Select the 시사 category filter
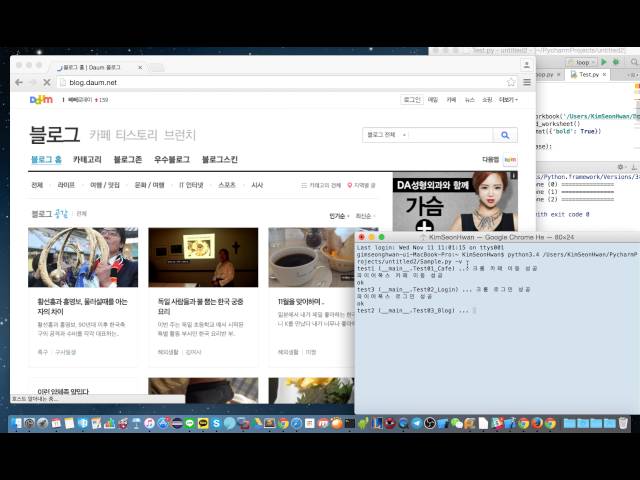The height and width of the screenshot is (480, 640). (x=257, y=185)
